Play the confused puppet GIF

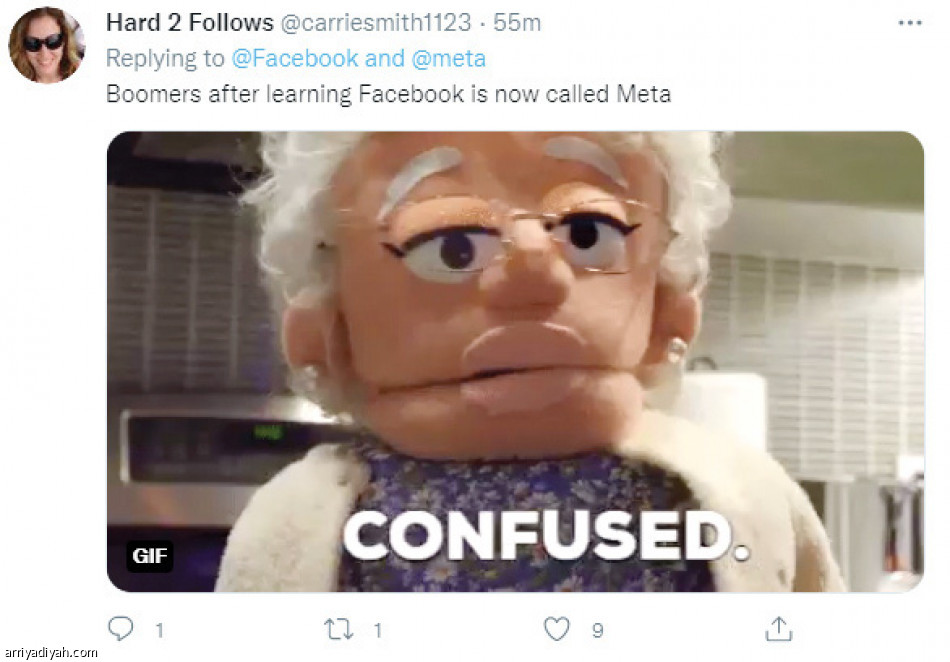coord(516,362)
